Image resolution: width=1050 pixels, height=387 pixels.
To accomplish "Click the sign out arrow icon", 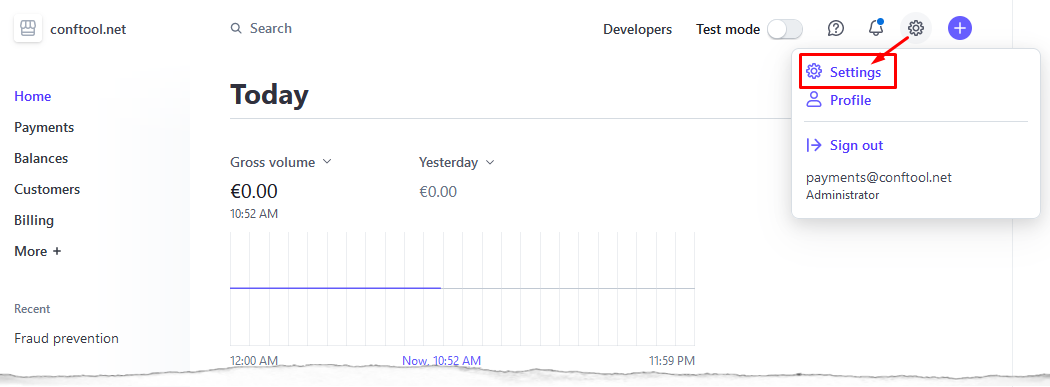I will click(x=814, y=145).
